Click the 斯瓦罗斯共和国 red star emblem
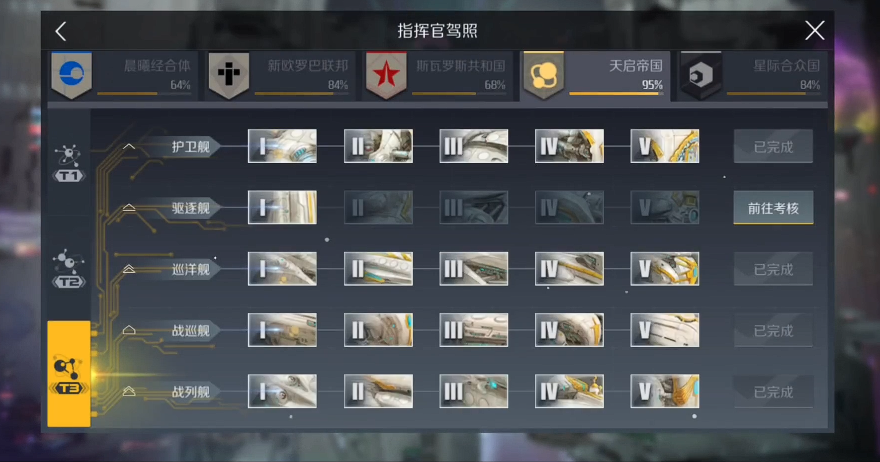 pyautogui.click(x=386, y=75)
